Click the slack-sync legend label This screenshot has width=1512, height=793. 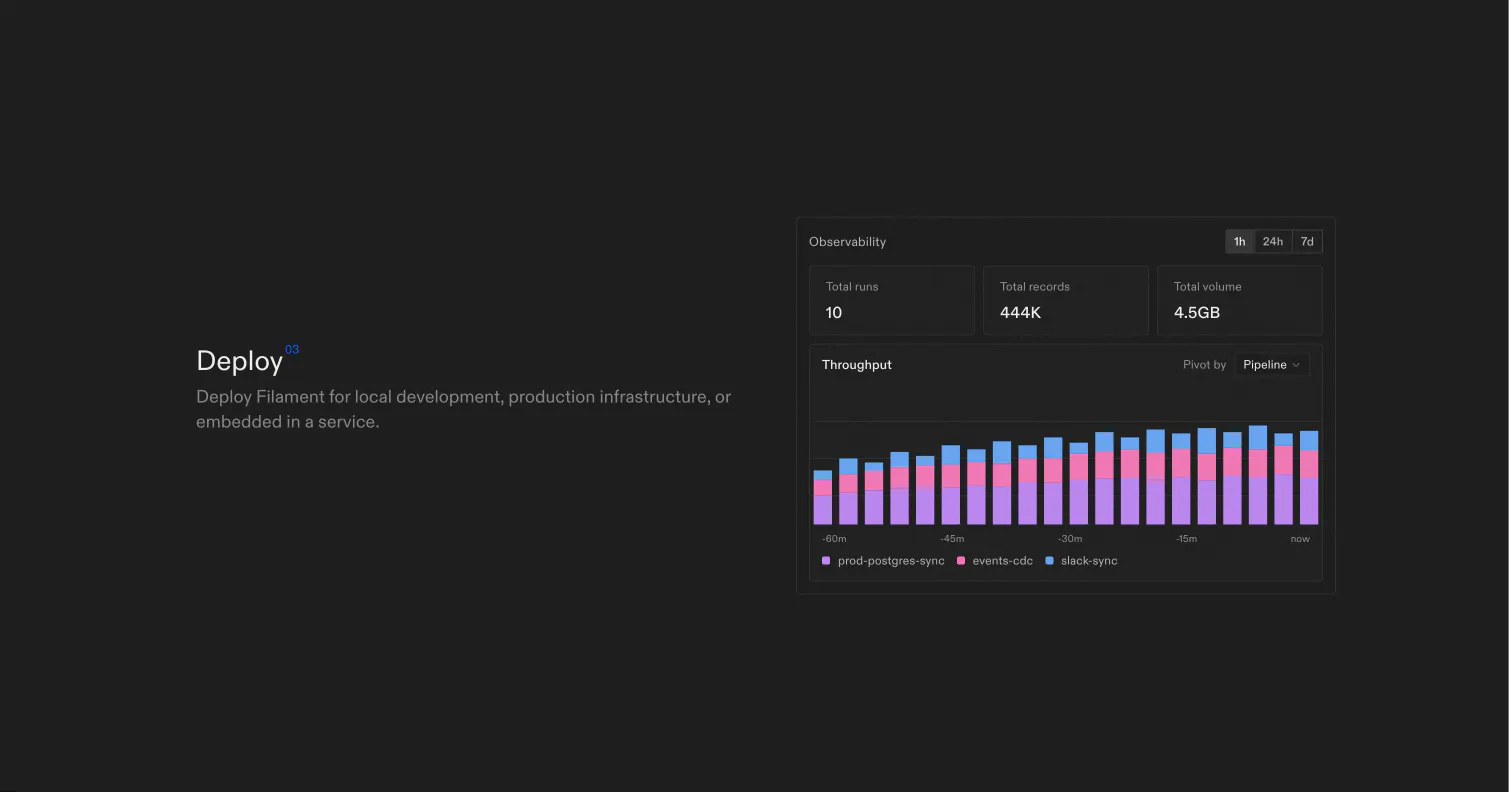[1089, 561]
